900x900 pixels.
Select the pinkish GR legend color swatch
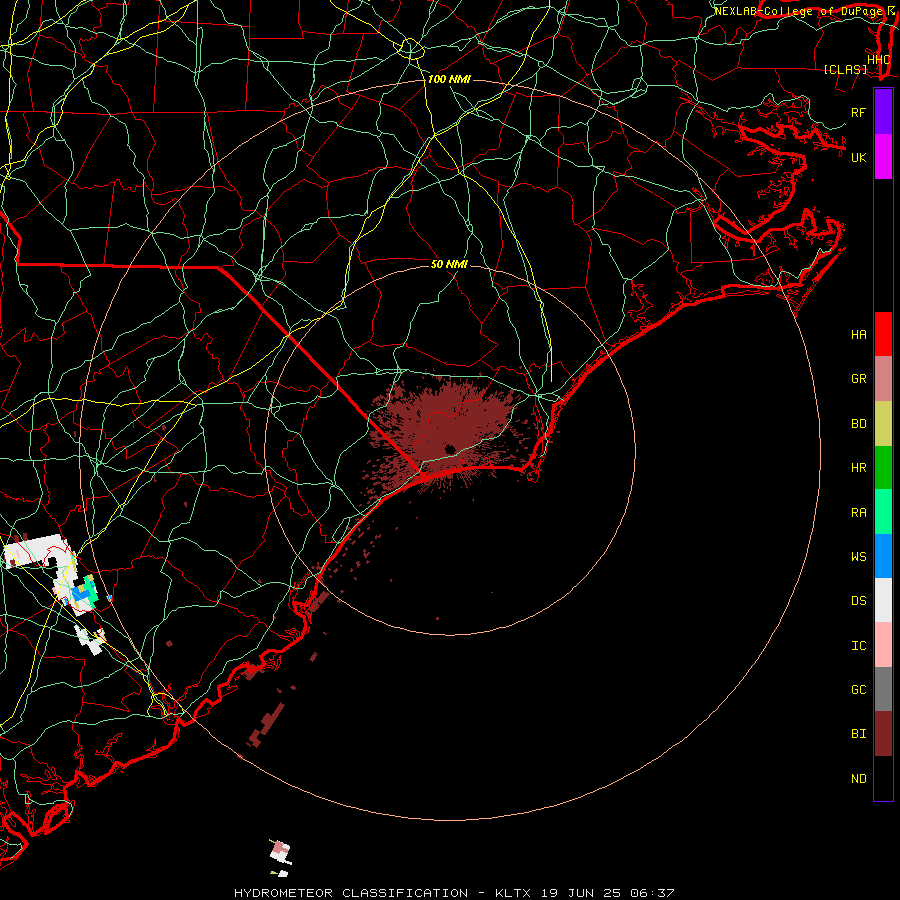point(883,378)
